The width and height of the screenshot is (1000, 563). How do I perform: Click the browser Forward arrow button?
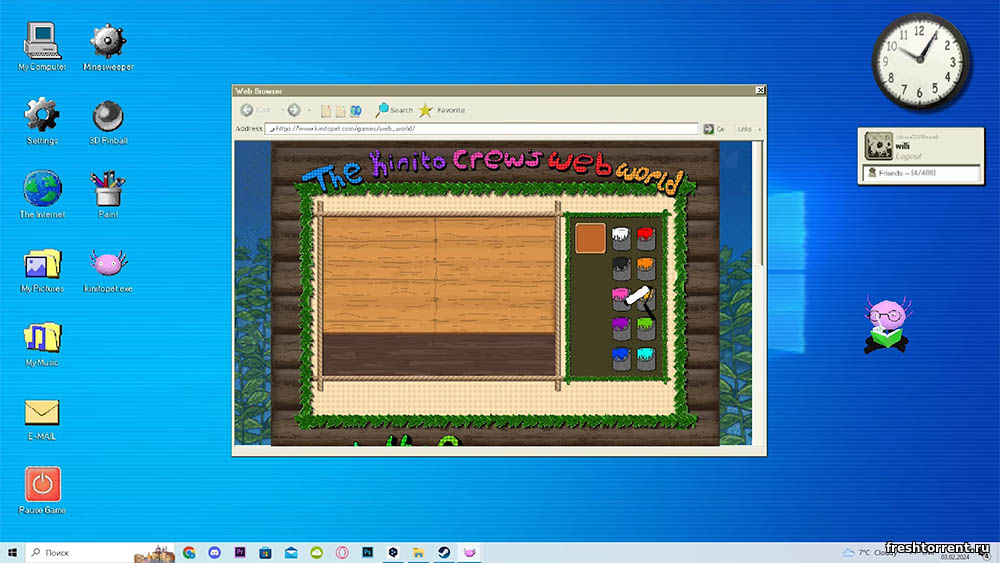point(293,110)
